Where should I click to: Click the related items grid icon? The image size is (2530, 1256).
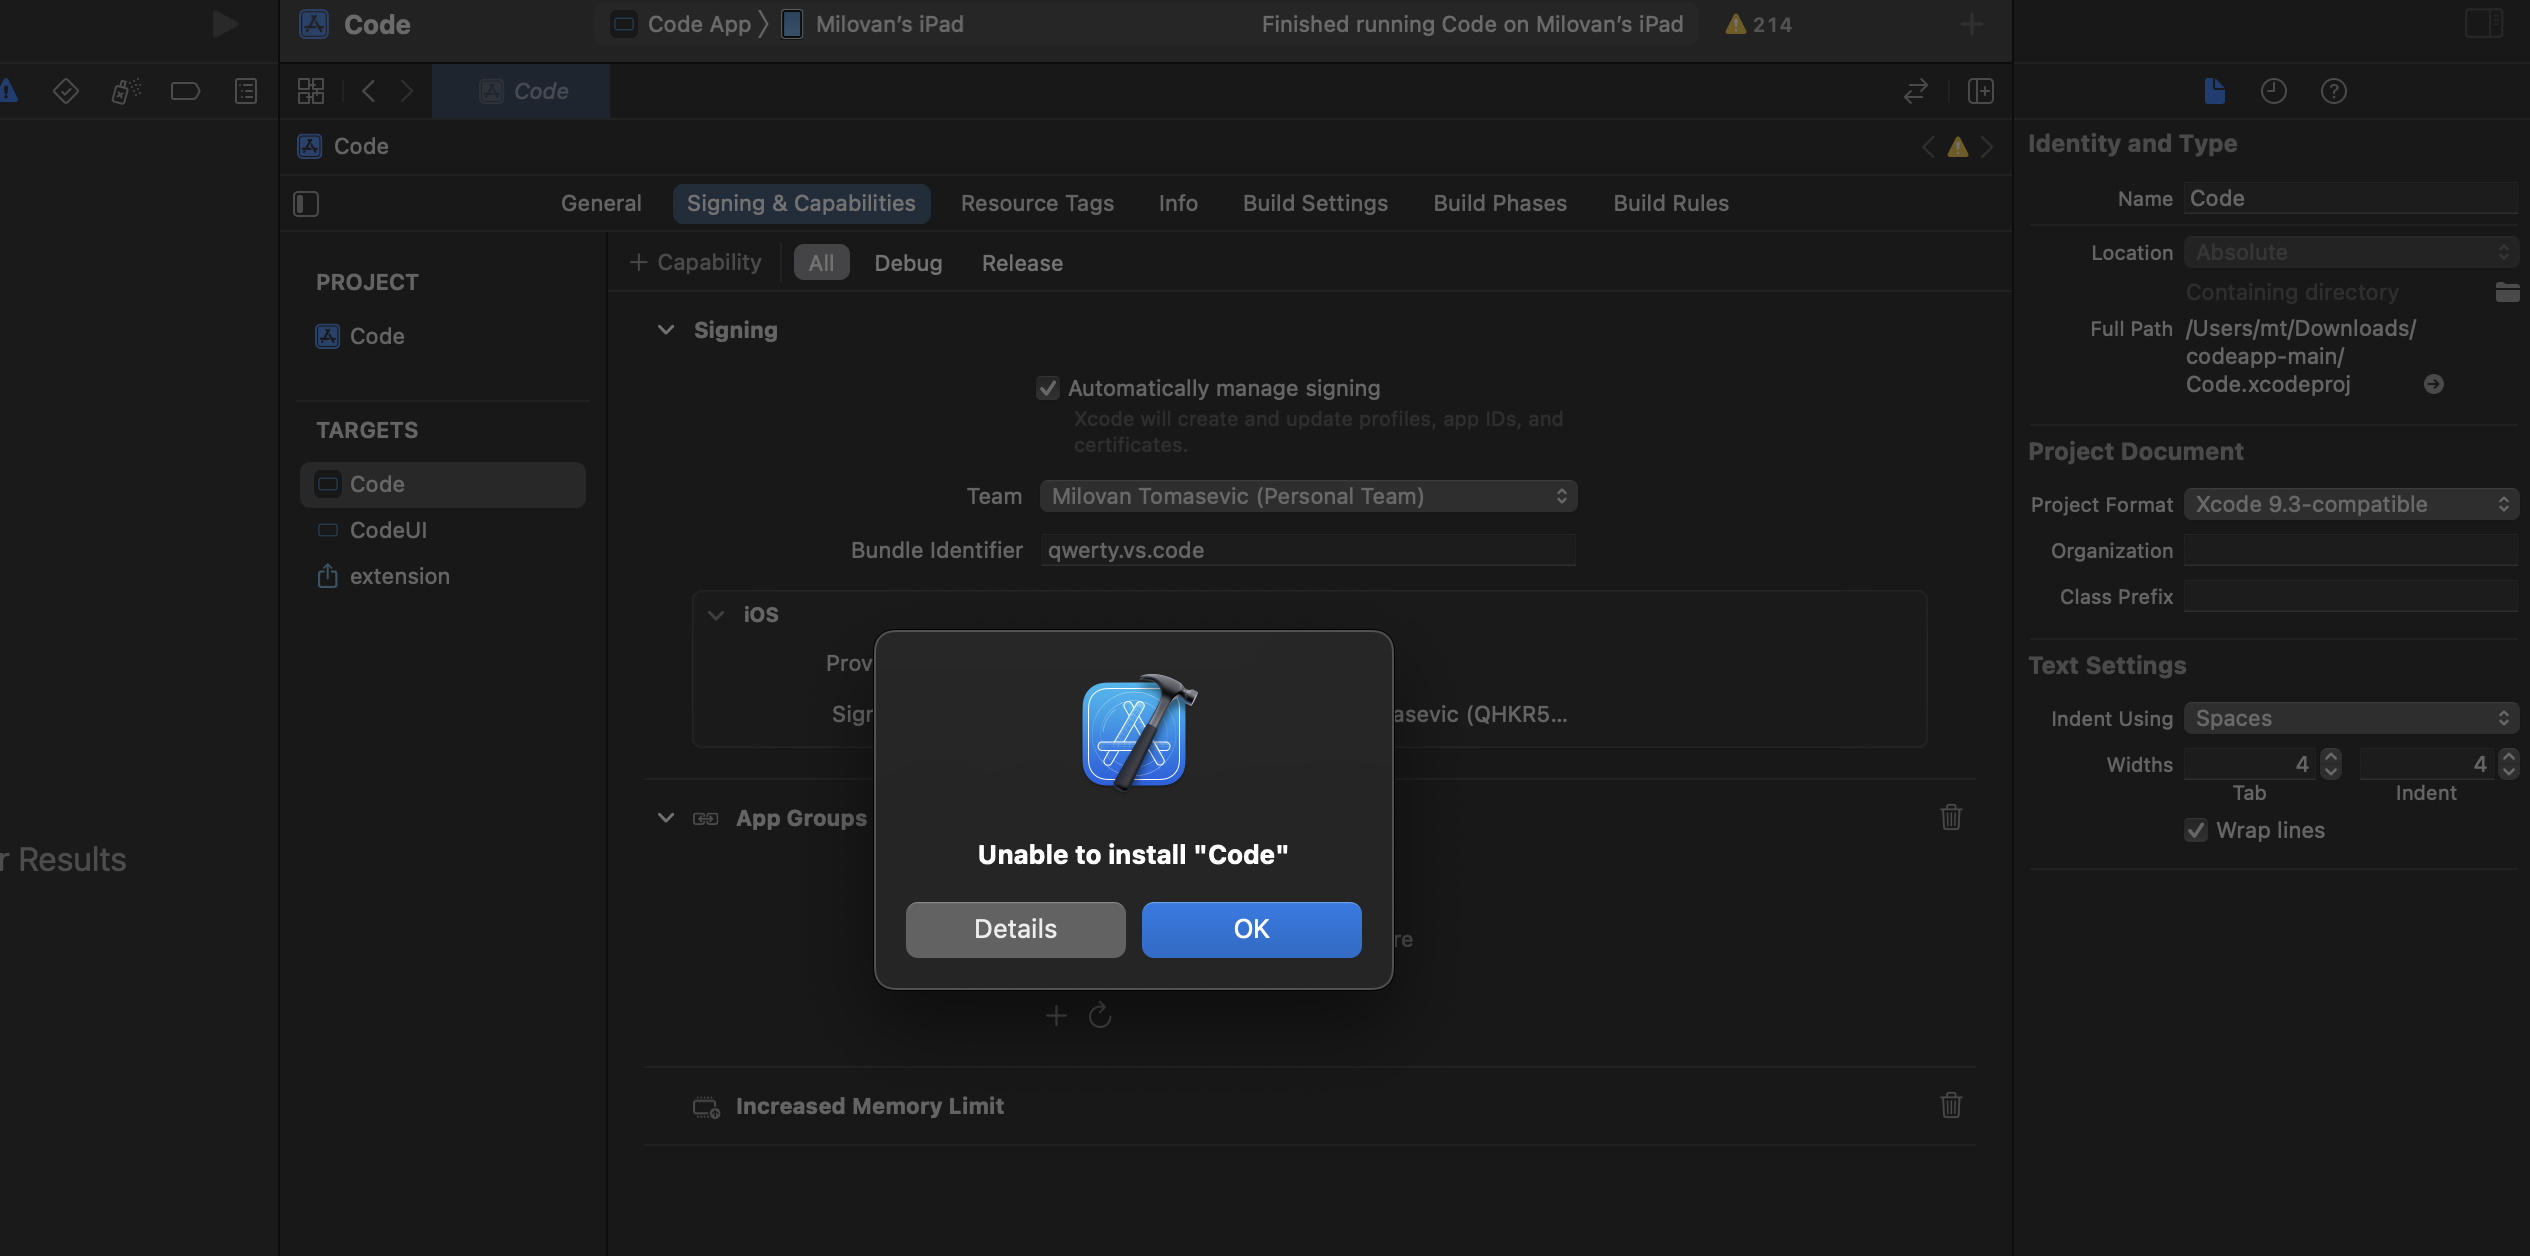[x=311, y=91]
